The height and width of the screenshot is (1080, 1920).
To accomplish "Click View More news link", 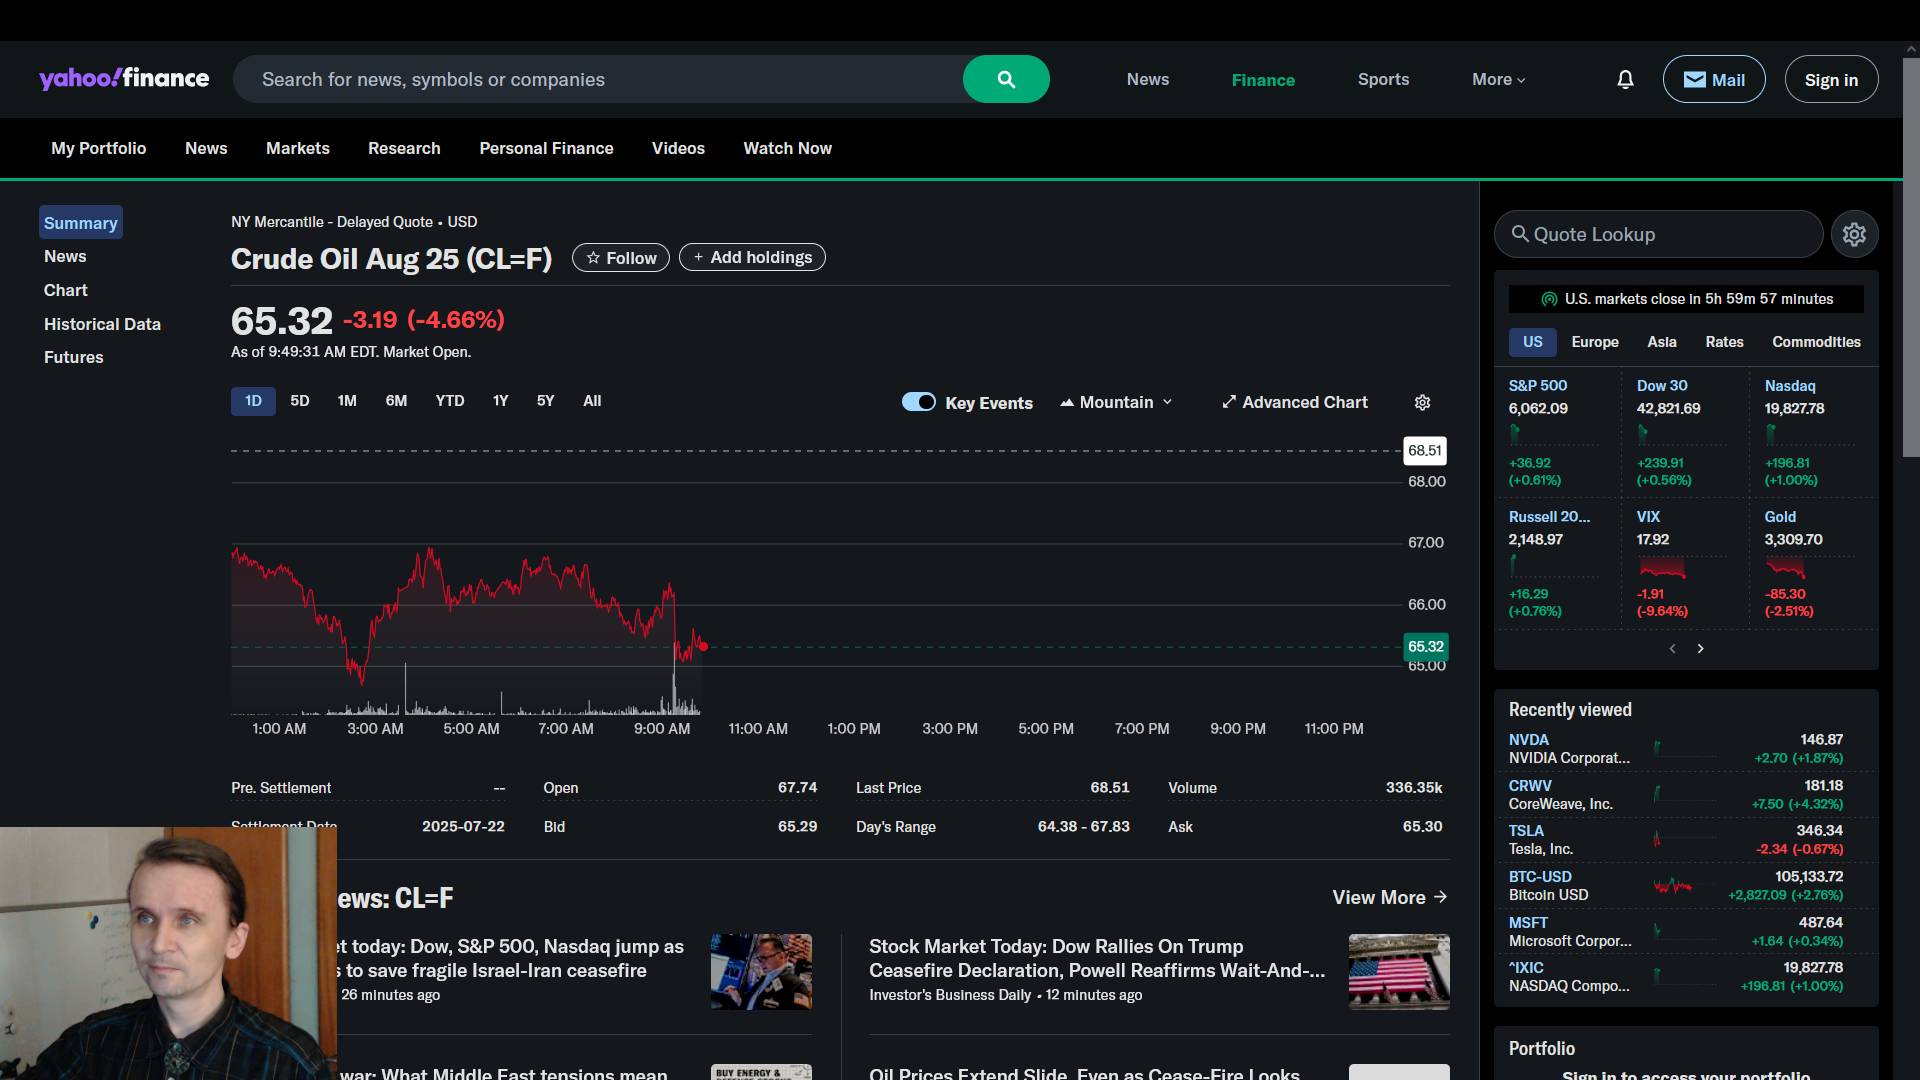I will click(1389, 897).
